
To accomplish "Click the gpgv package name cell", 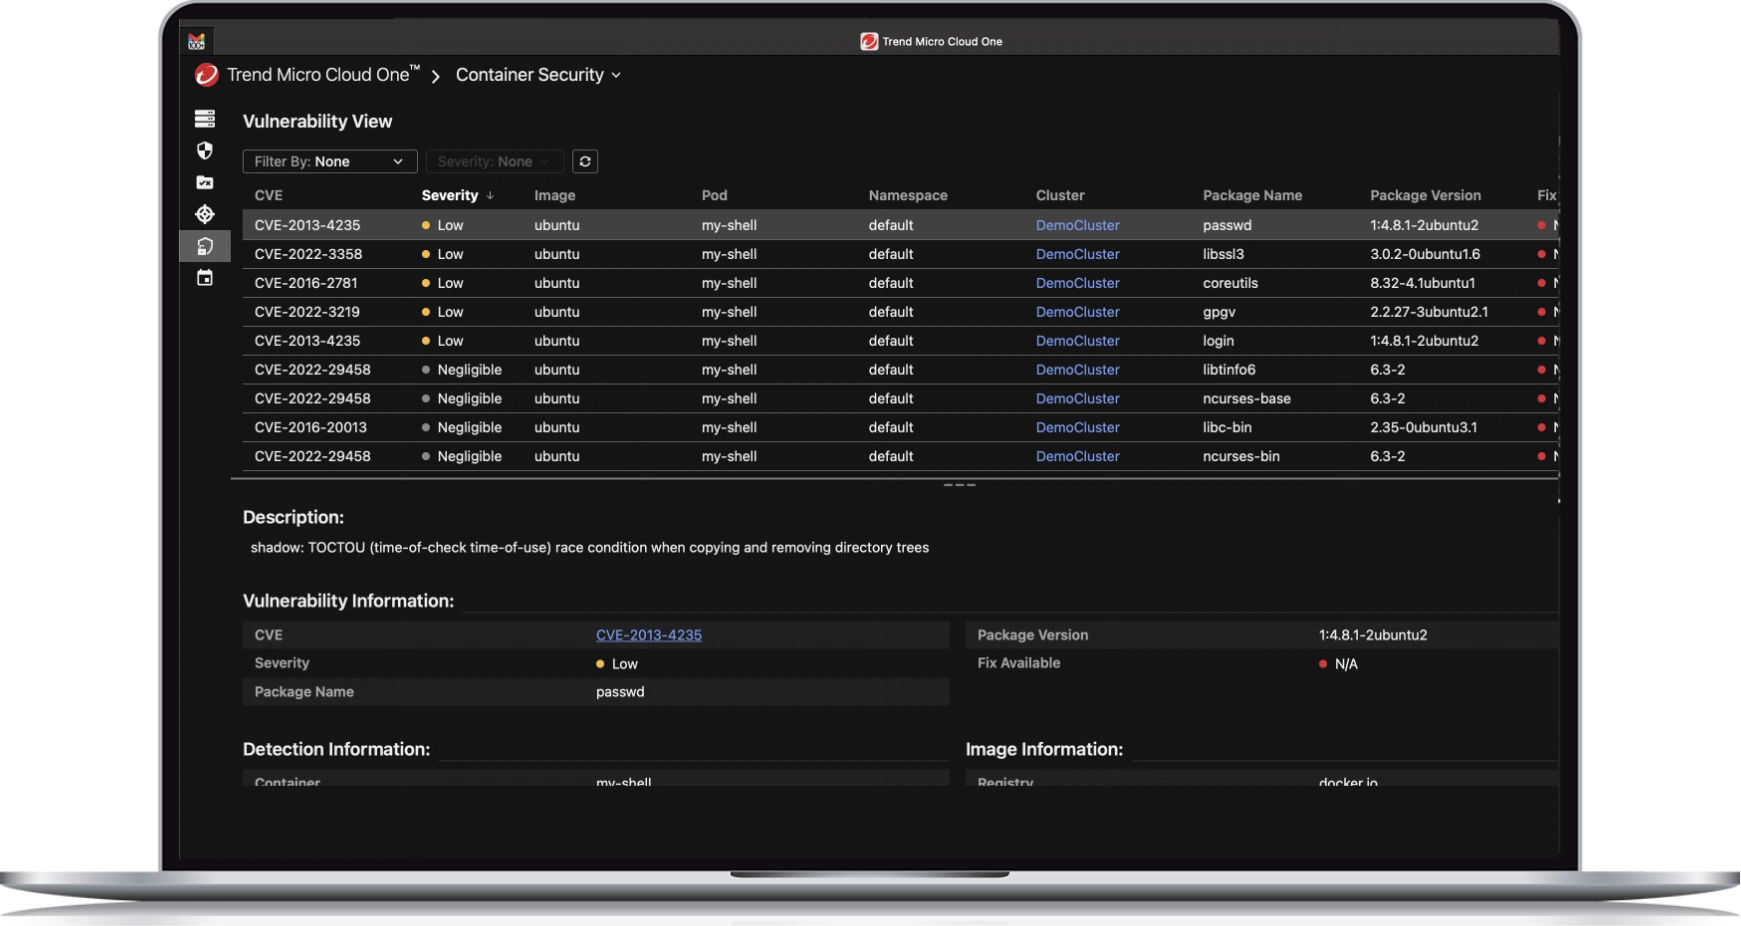I will [1219, 312].
